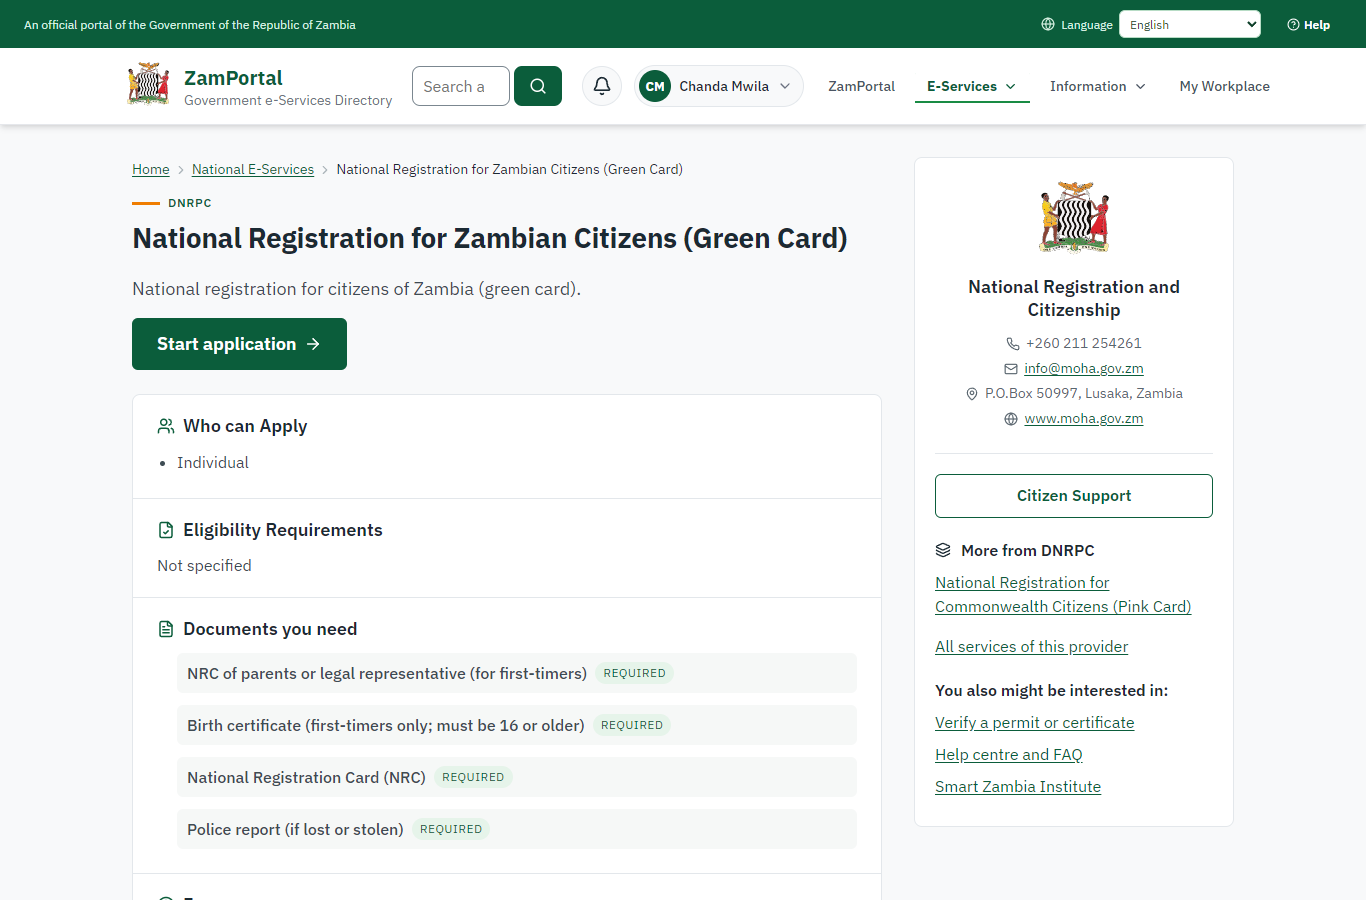Click the people icon by Who can Apply
1366x900 pixels.
click(166, 426)
